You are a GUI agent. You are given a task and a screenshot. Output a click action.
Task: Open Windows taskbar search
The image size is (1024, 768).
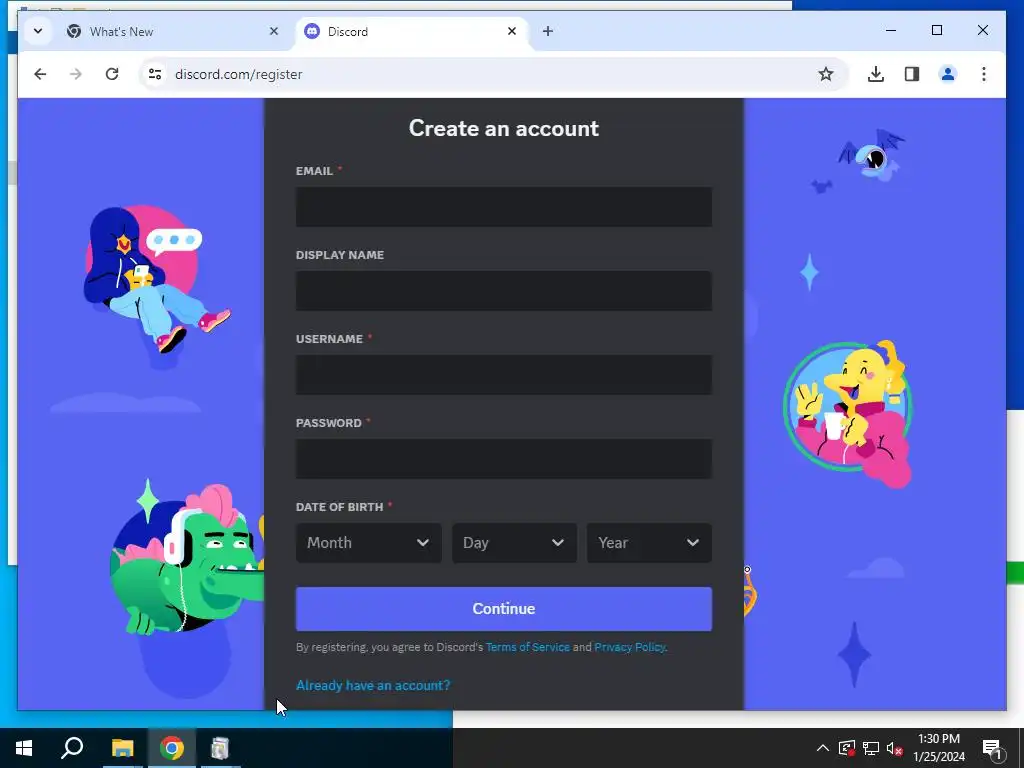[x=72, y=748]
